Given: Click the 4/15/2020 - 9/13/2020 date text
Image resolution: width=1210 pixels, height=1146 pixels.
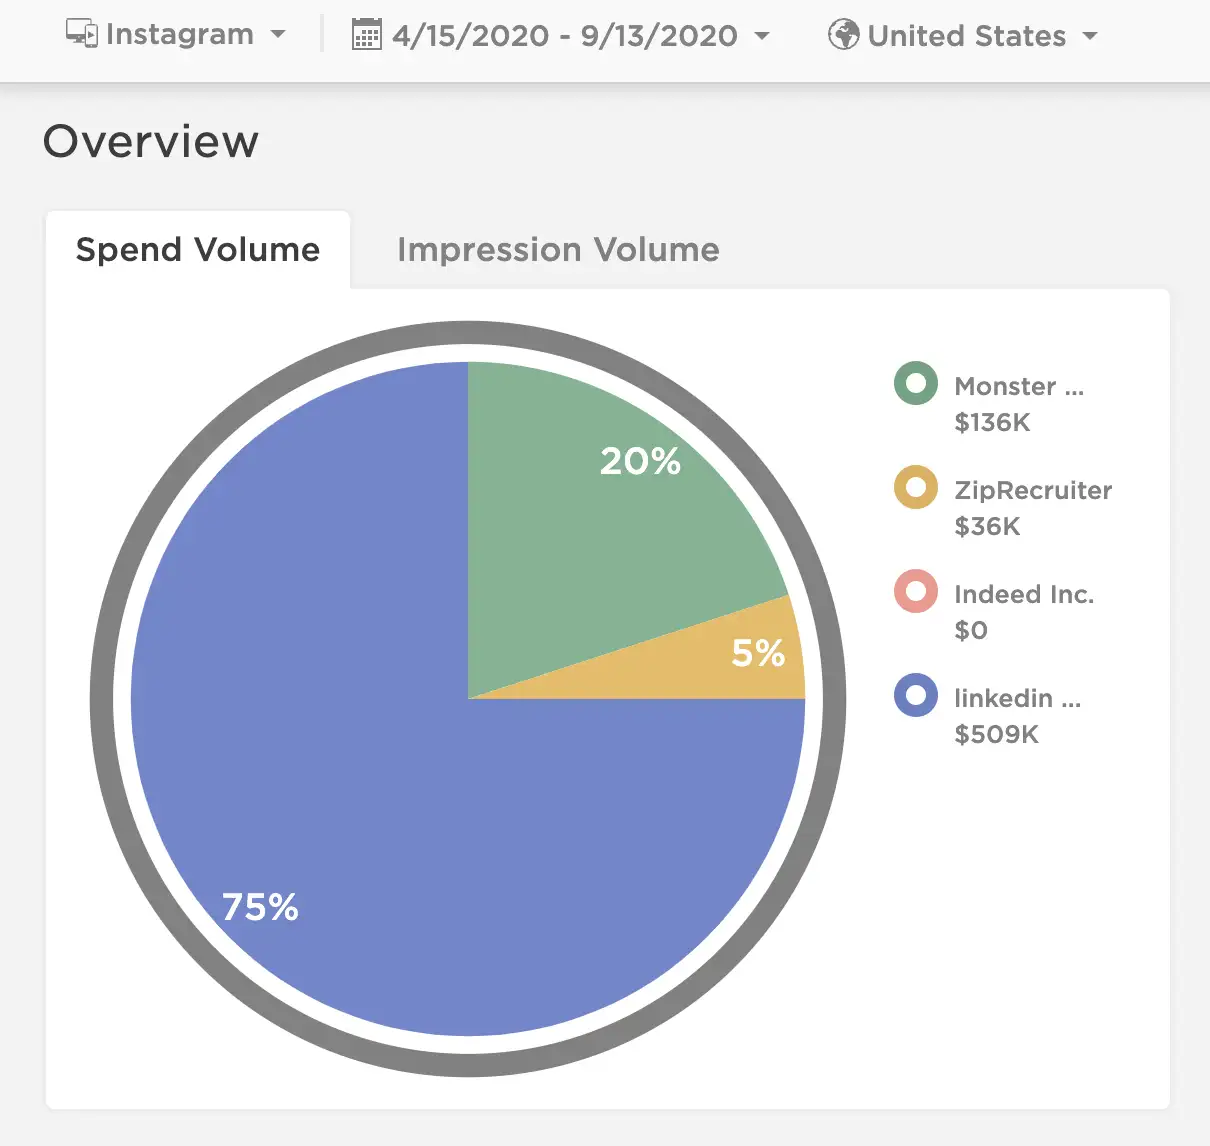Looking at the screenshot, I should pos(565,36).
